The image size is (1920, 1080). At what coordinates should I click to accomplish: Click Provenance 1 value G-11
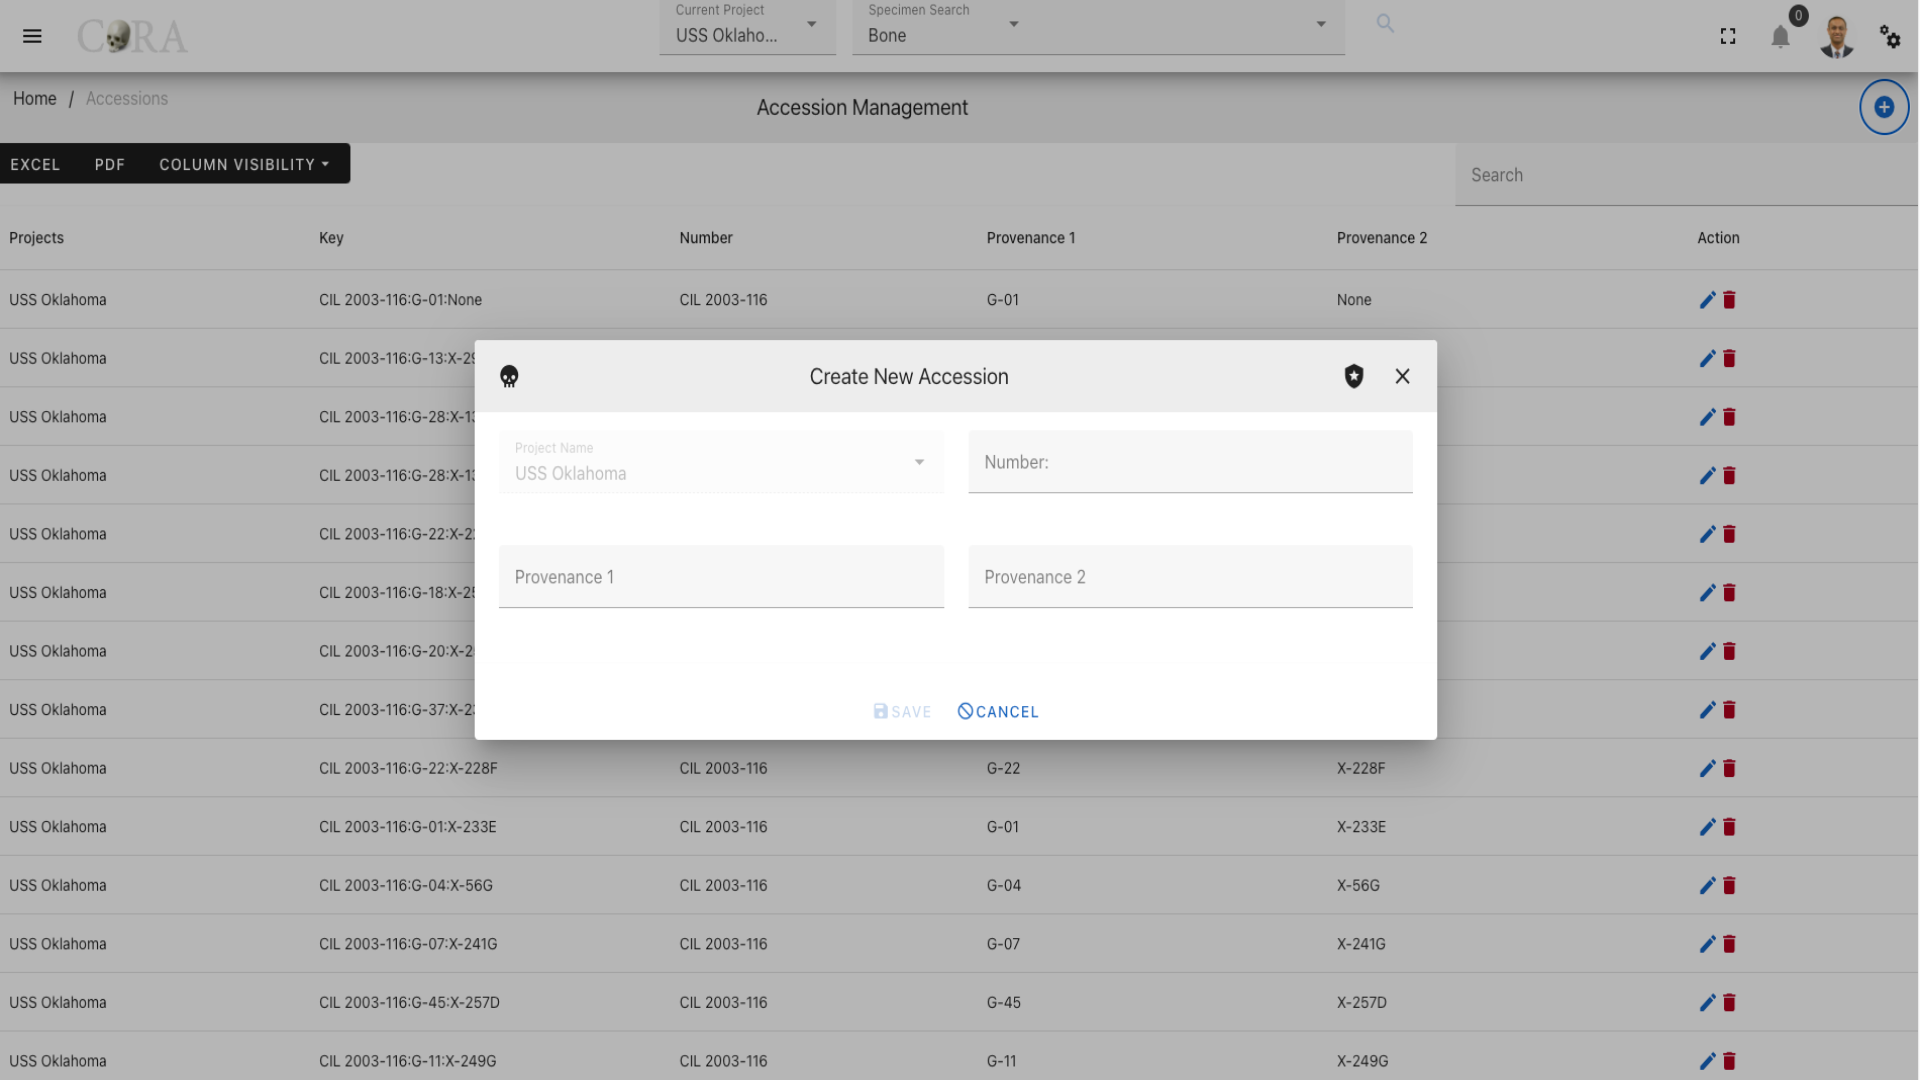(x=1001, y=1061)
